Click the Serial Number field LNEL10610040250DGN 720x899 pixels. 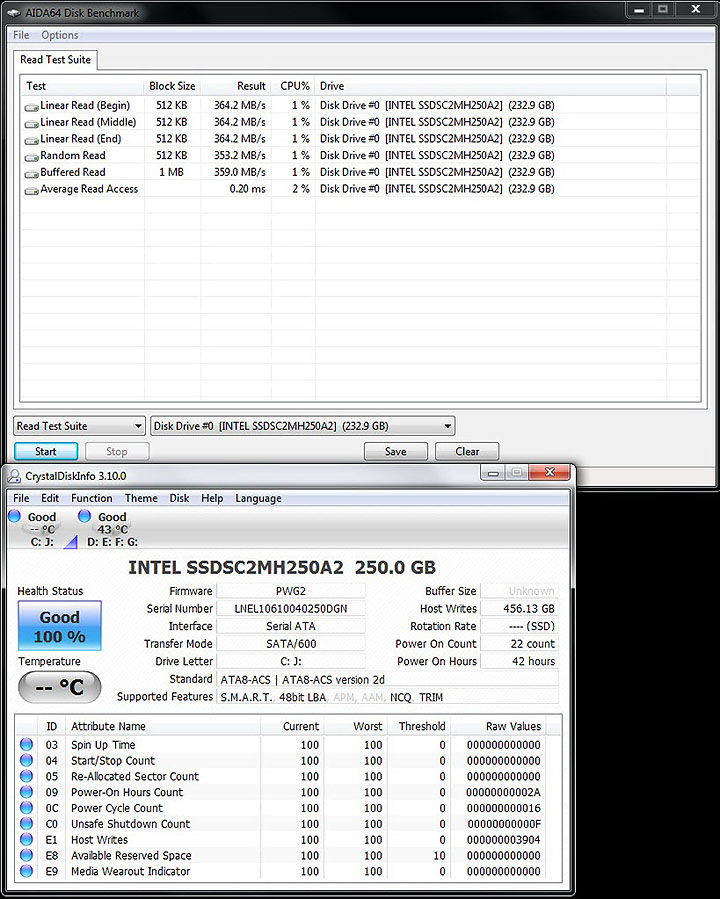tap(291, 609)
